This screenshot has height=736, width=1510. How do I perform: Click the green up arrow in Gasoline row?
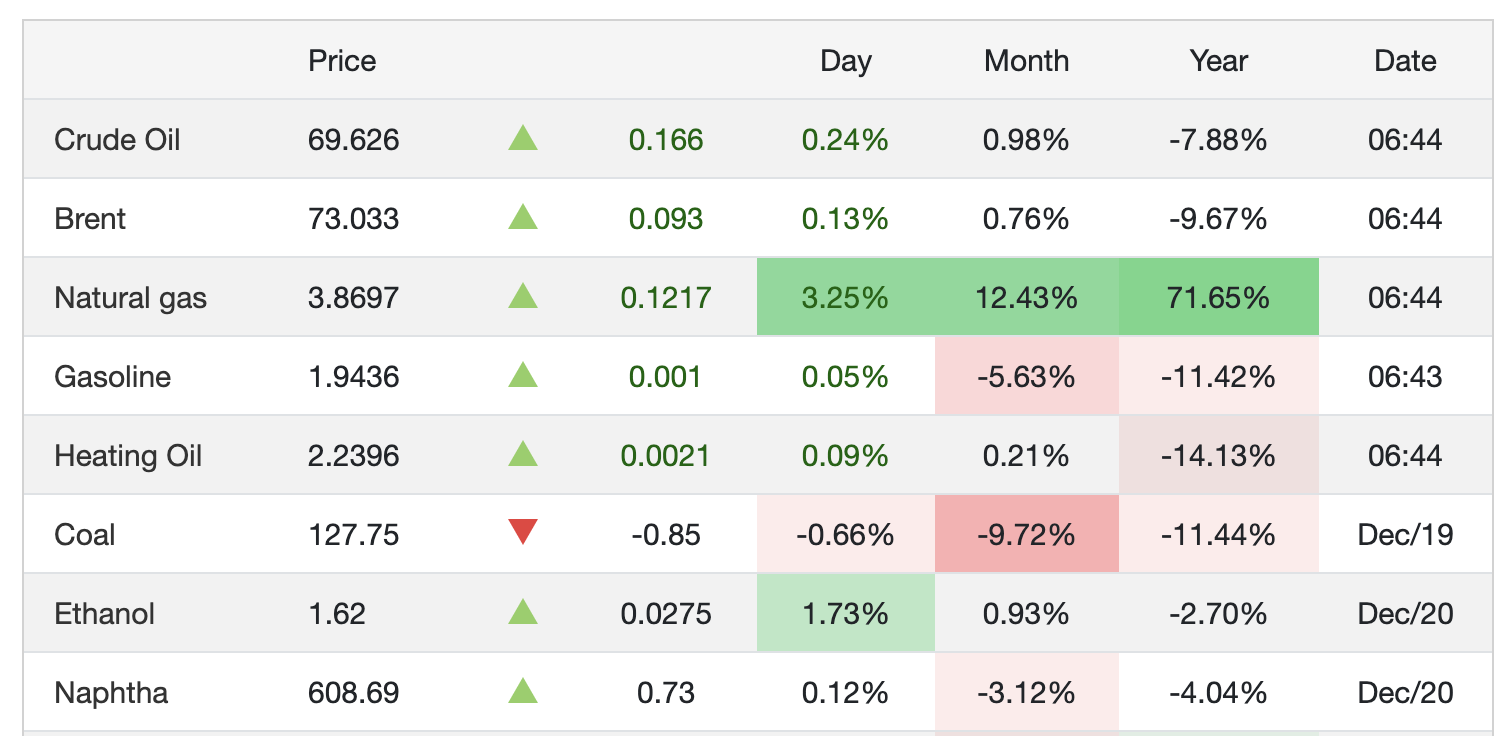[x=523, y=375]
